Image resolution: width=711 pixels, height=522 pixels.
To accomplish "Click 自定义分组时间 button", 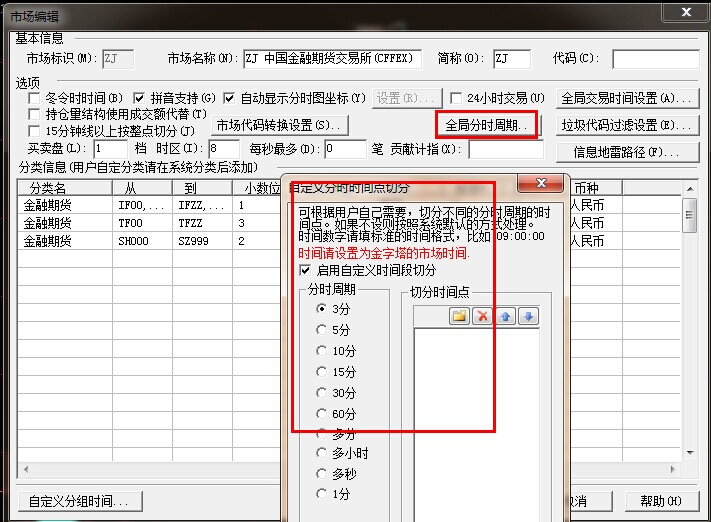I will [x=79, y=501].
